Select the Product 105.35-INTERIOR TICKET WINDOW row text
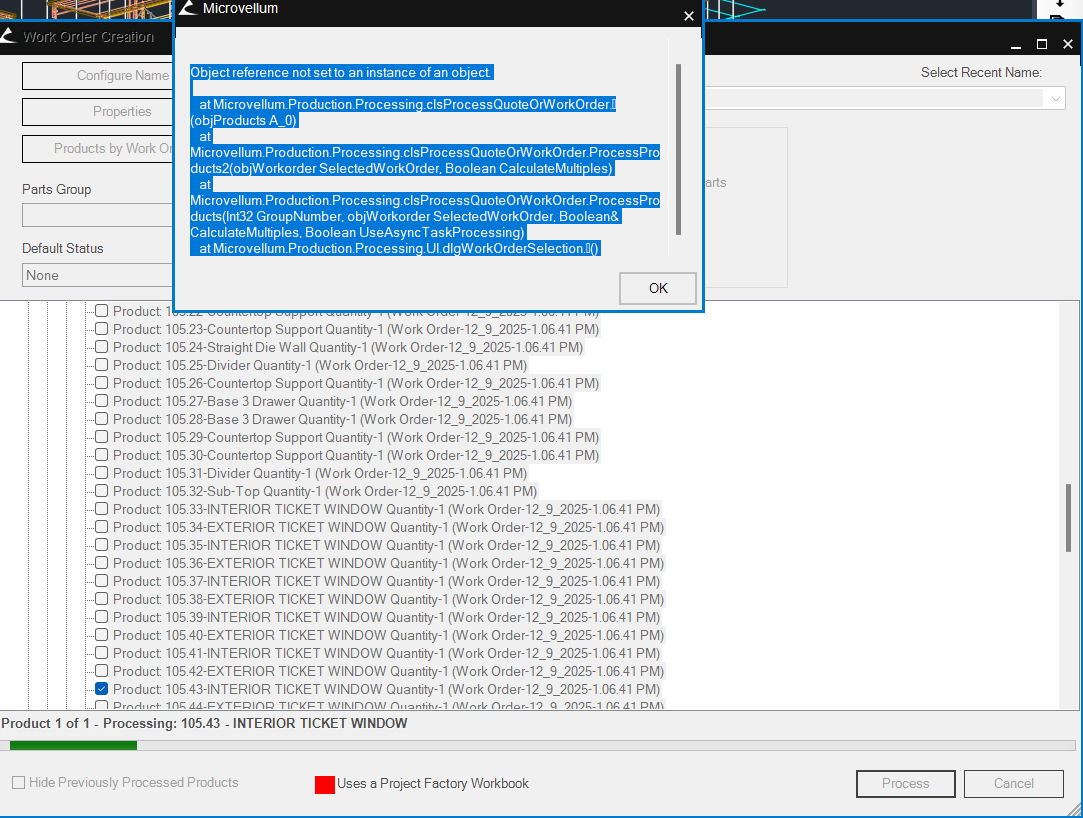The height and width of the screenshot is (818, 1083). tap(386, 545)
